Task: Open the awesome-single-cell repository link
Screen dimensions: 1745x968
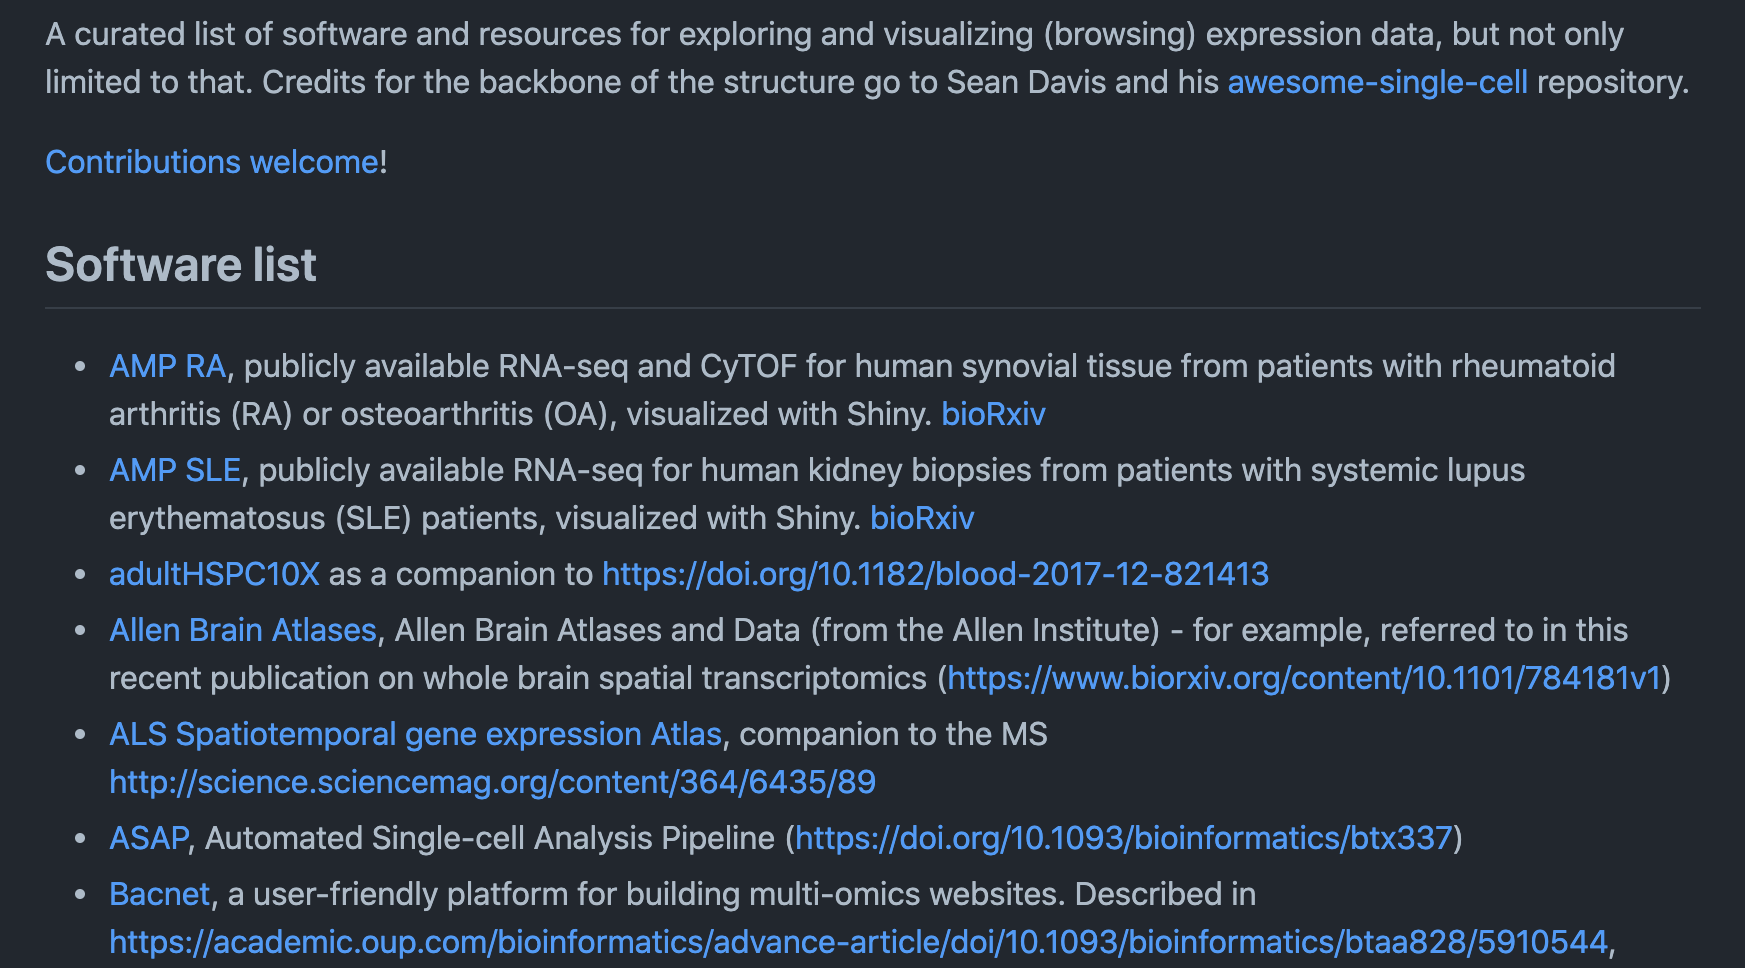Action: click(x=1377, y=82)
